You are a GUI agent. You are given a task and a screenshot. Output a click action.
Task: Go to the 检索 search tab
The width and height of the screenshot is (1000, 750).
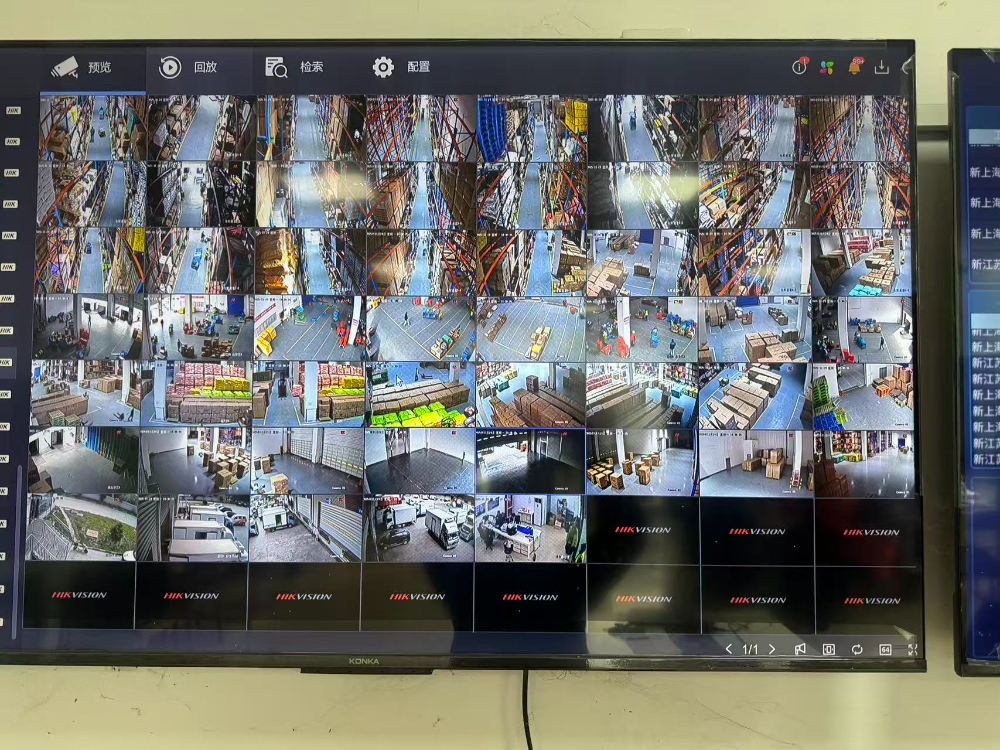coord(294,66)
